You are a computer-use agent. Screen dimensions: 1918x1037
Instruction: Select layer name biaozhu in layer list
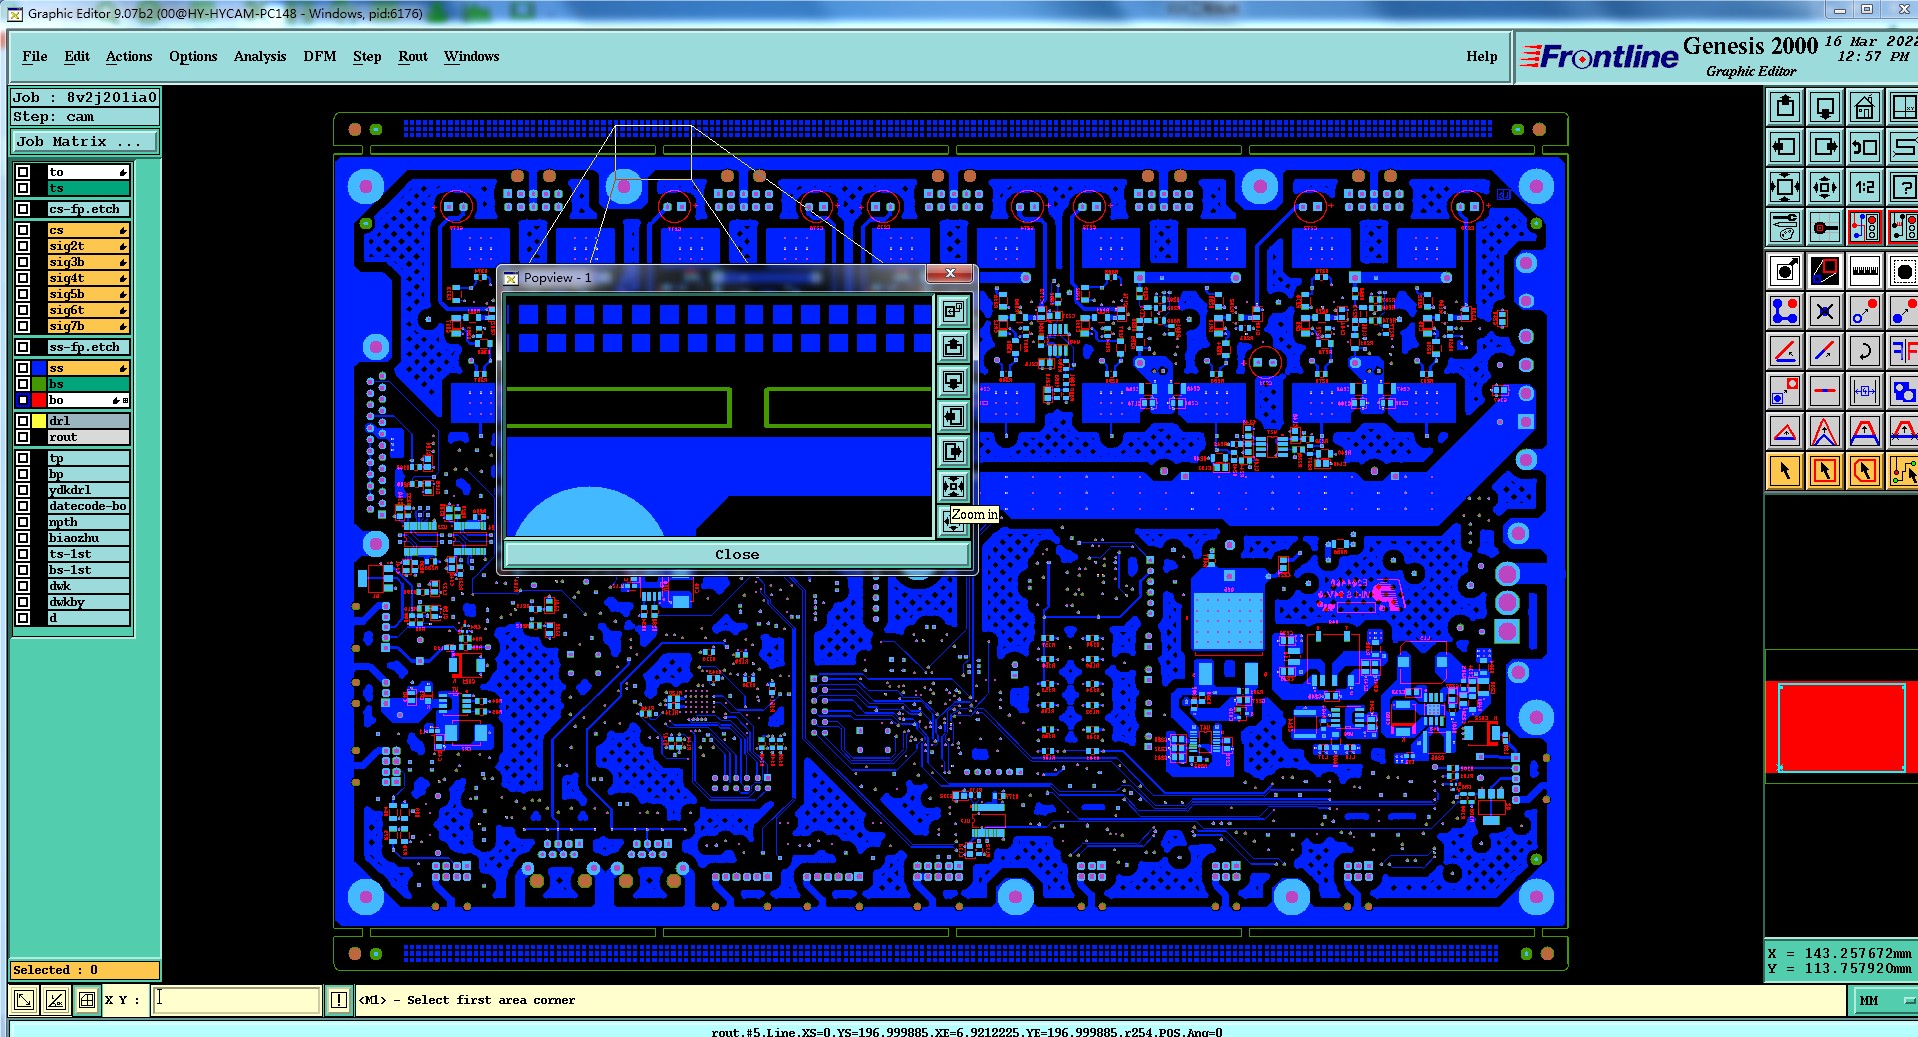[88, 538]
